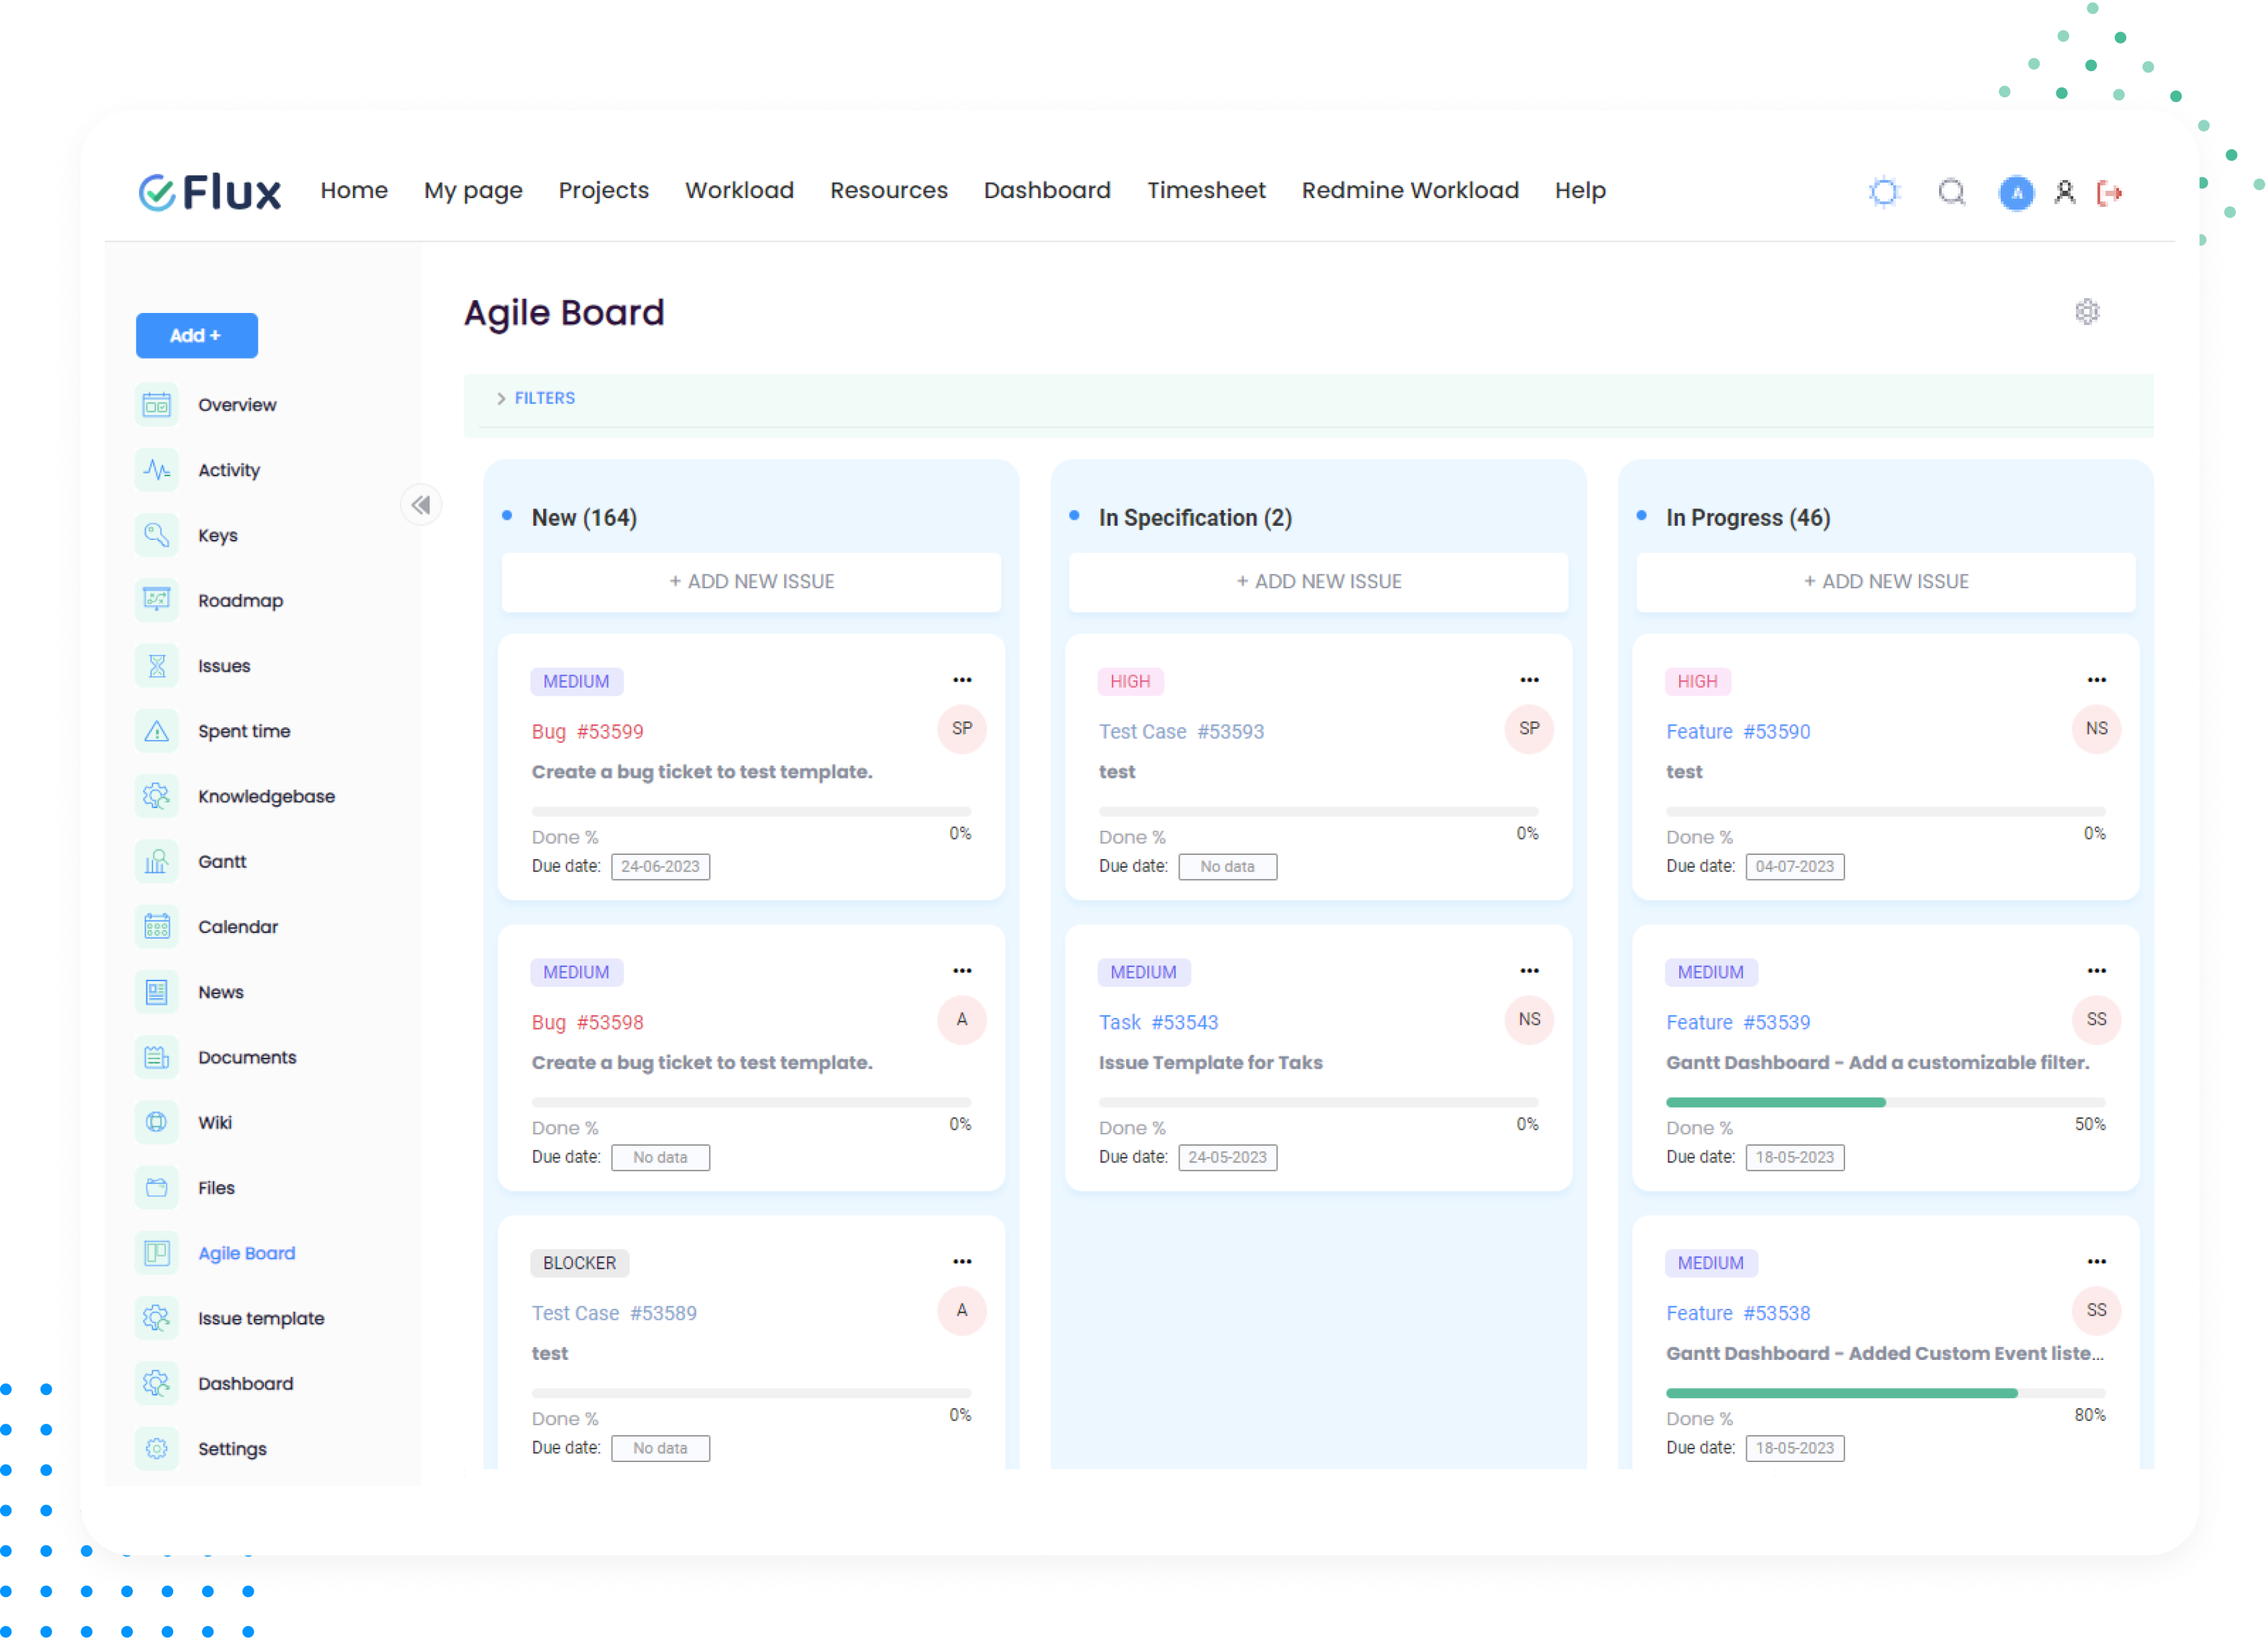Open the News icon in sidebar
The width and height of the screenshot is (2268, 1638).
157,992
